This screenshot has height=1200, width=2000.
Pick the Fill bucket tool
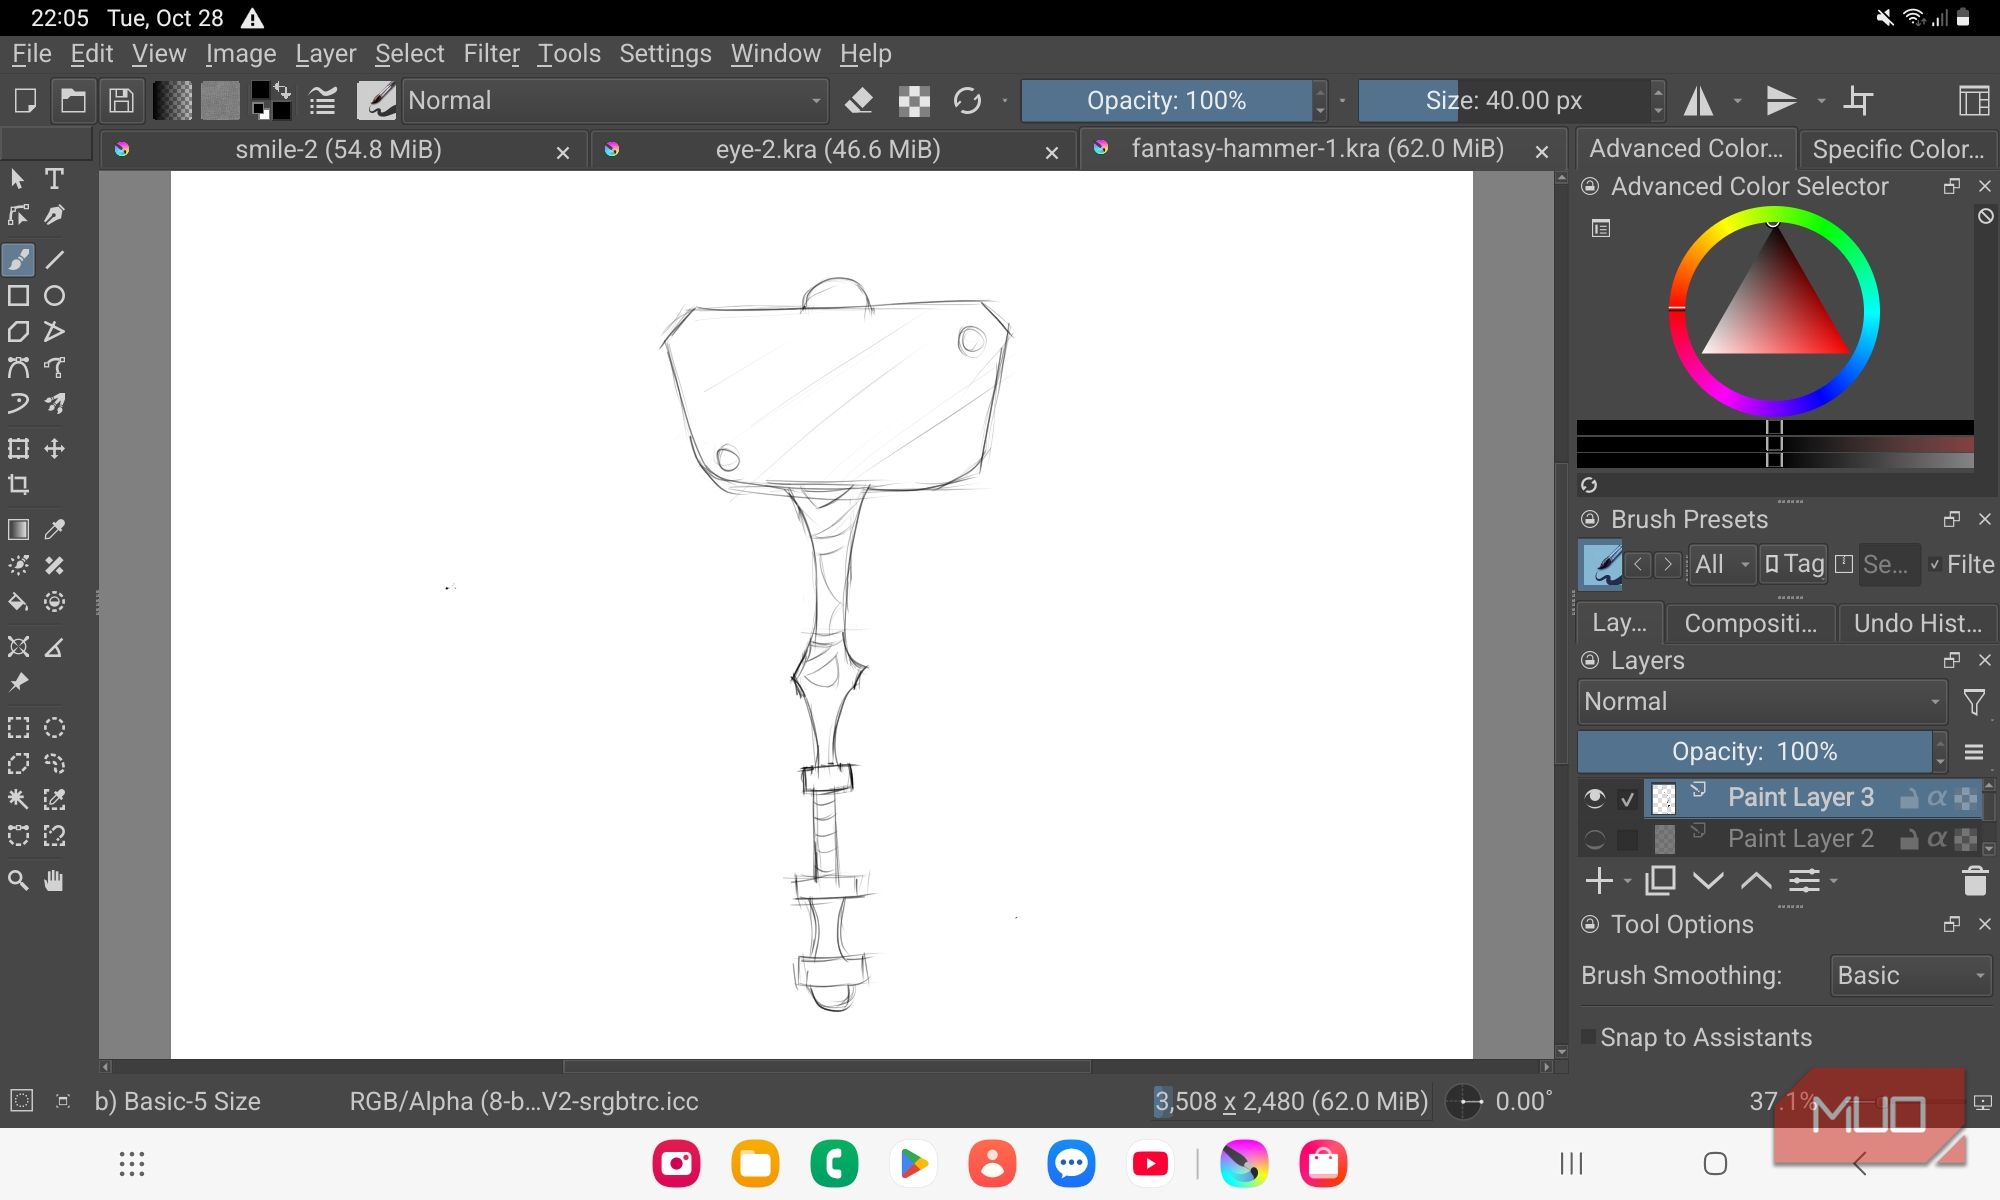click(18, 601)
